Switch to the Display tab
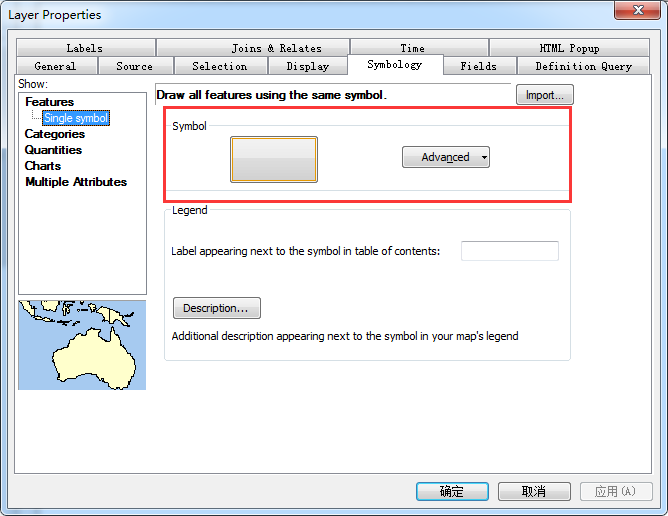Viewport: 668px width, 516px height. 308,66
